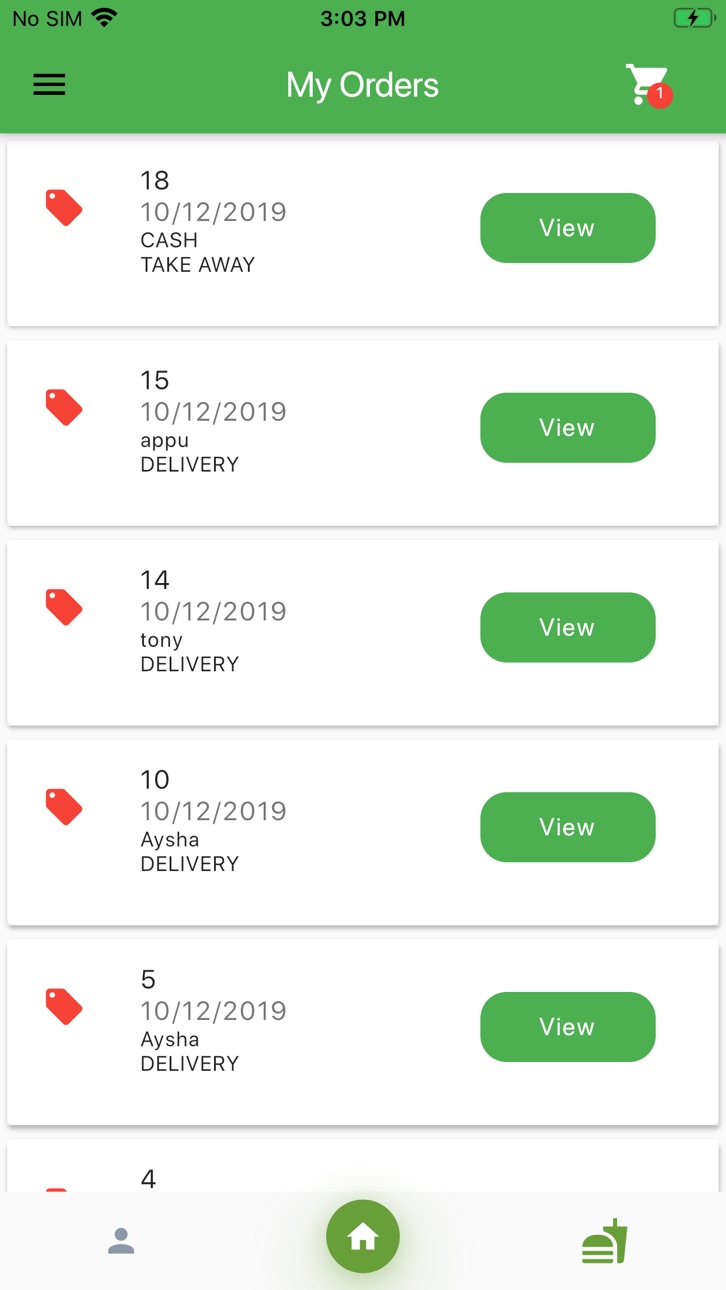This screenshot has height=1290, width=726.
Task: Tap the red tag icon for order 15
Action: 64,408
